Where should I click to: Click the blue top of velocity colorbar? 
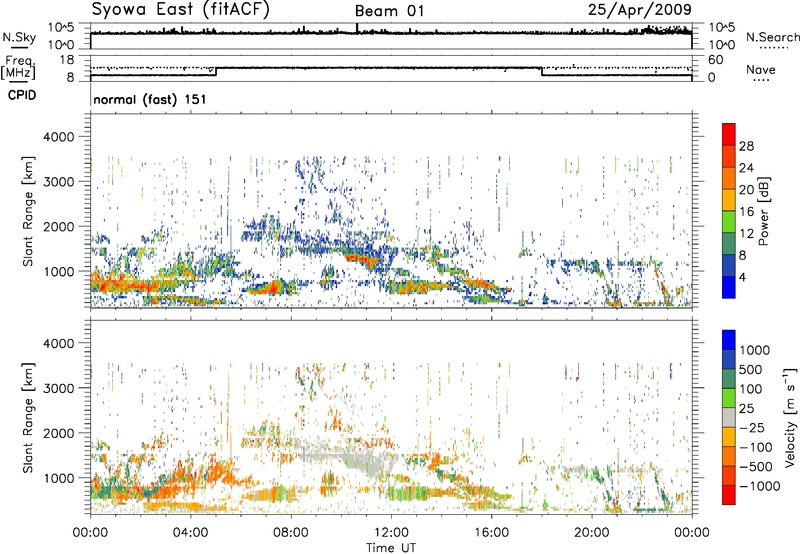coord(729,340)
